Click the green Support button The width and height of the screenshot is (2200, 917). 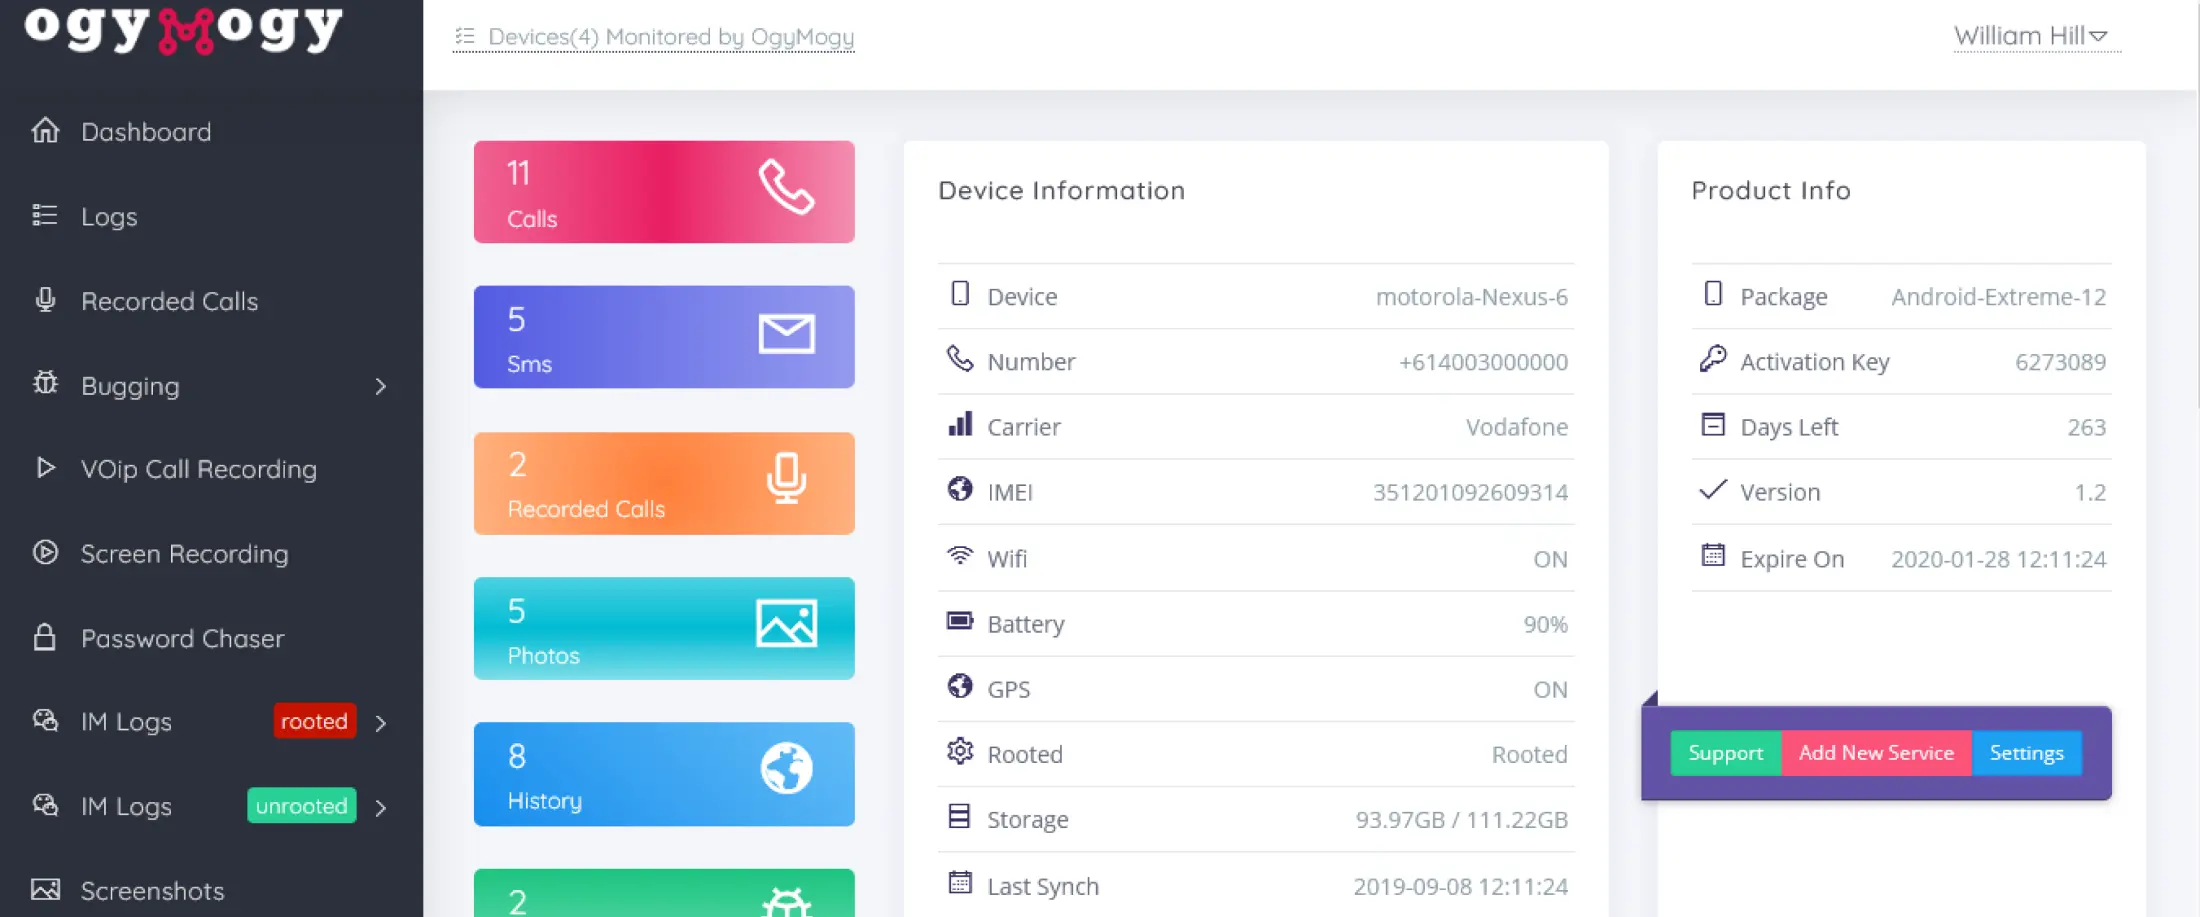[1725, 753]
